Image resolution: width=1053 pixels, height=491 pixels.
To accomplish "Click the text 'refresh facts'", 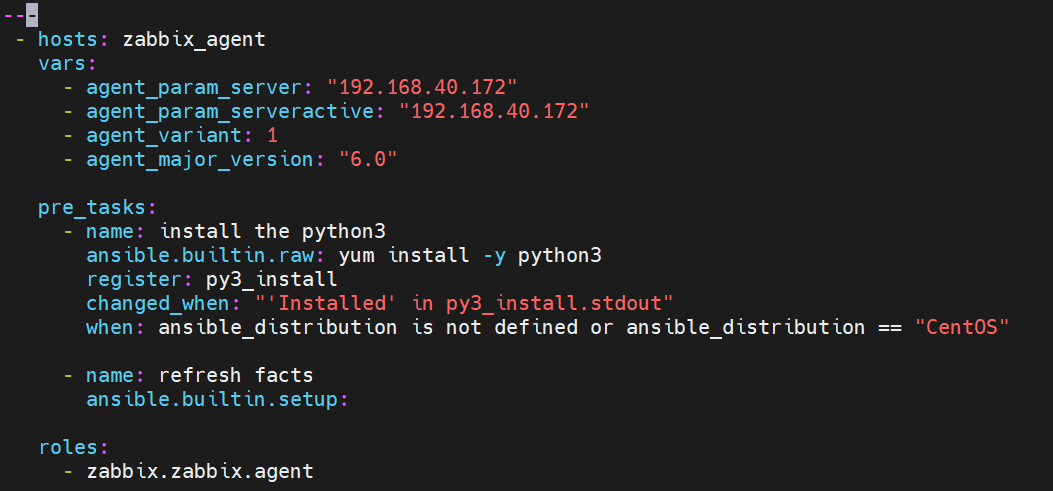I will point(236,375).
